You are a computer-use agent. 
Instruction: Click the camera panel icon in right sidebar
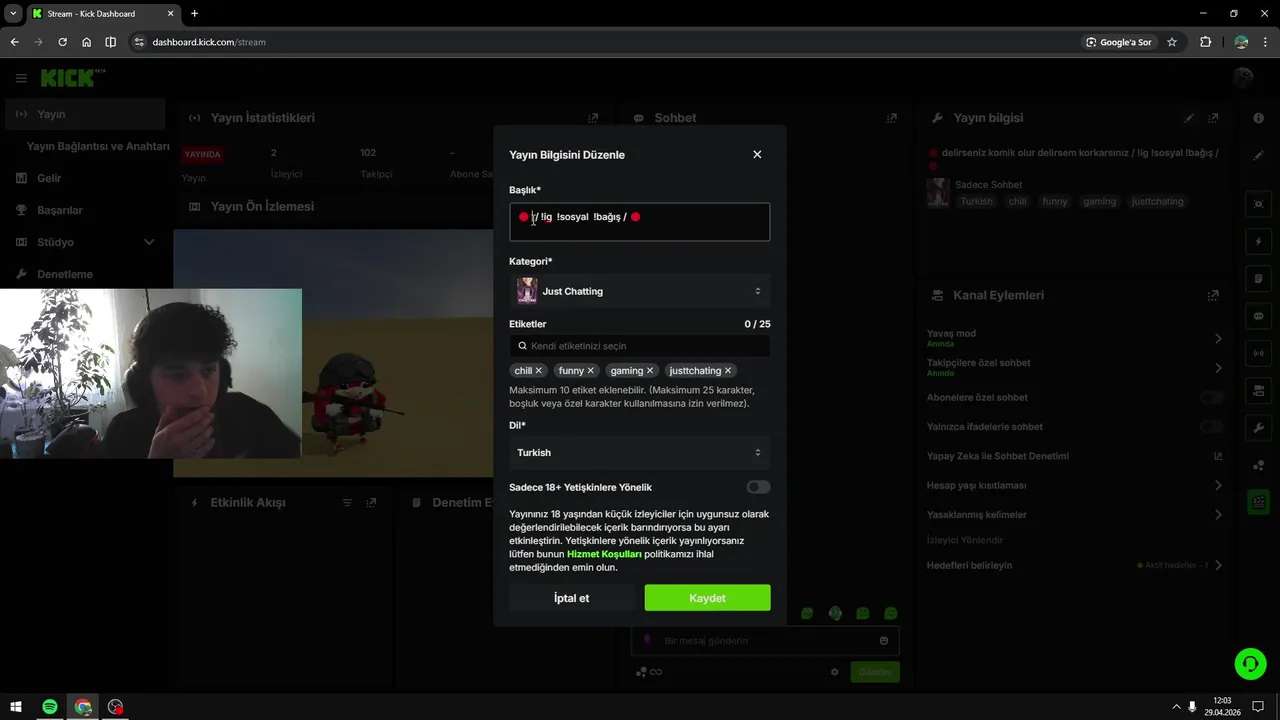[x=1259, y=390]
